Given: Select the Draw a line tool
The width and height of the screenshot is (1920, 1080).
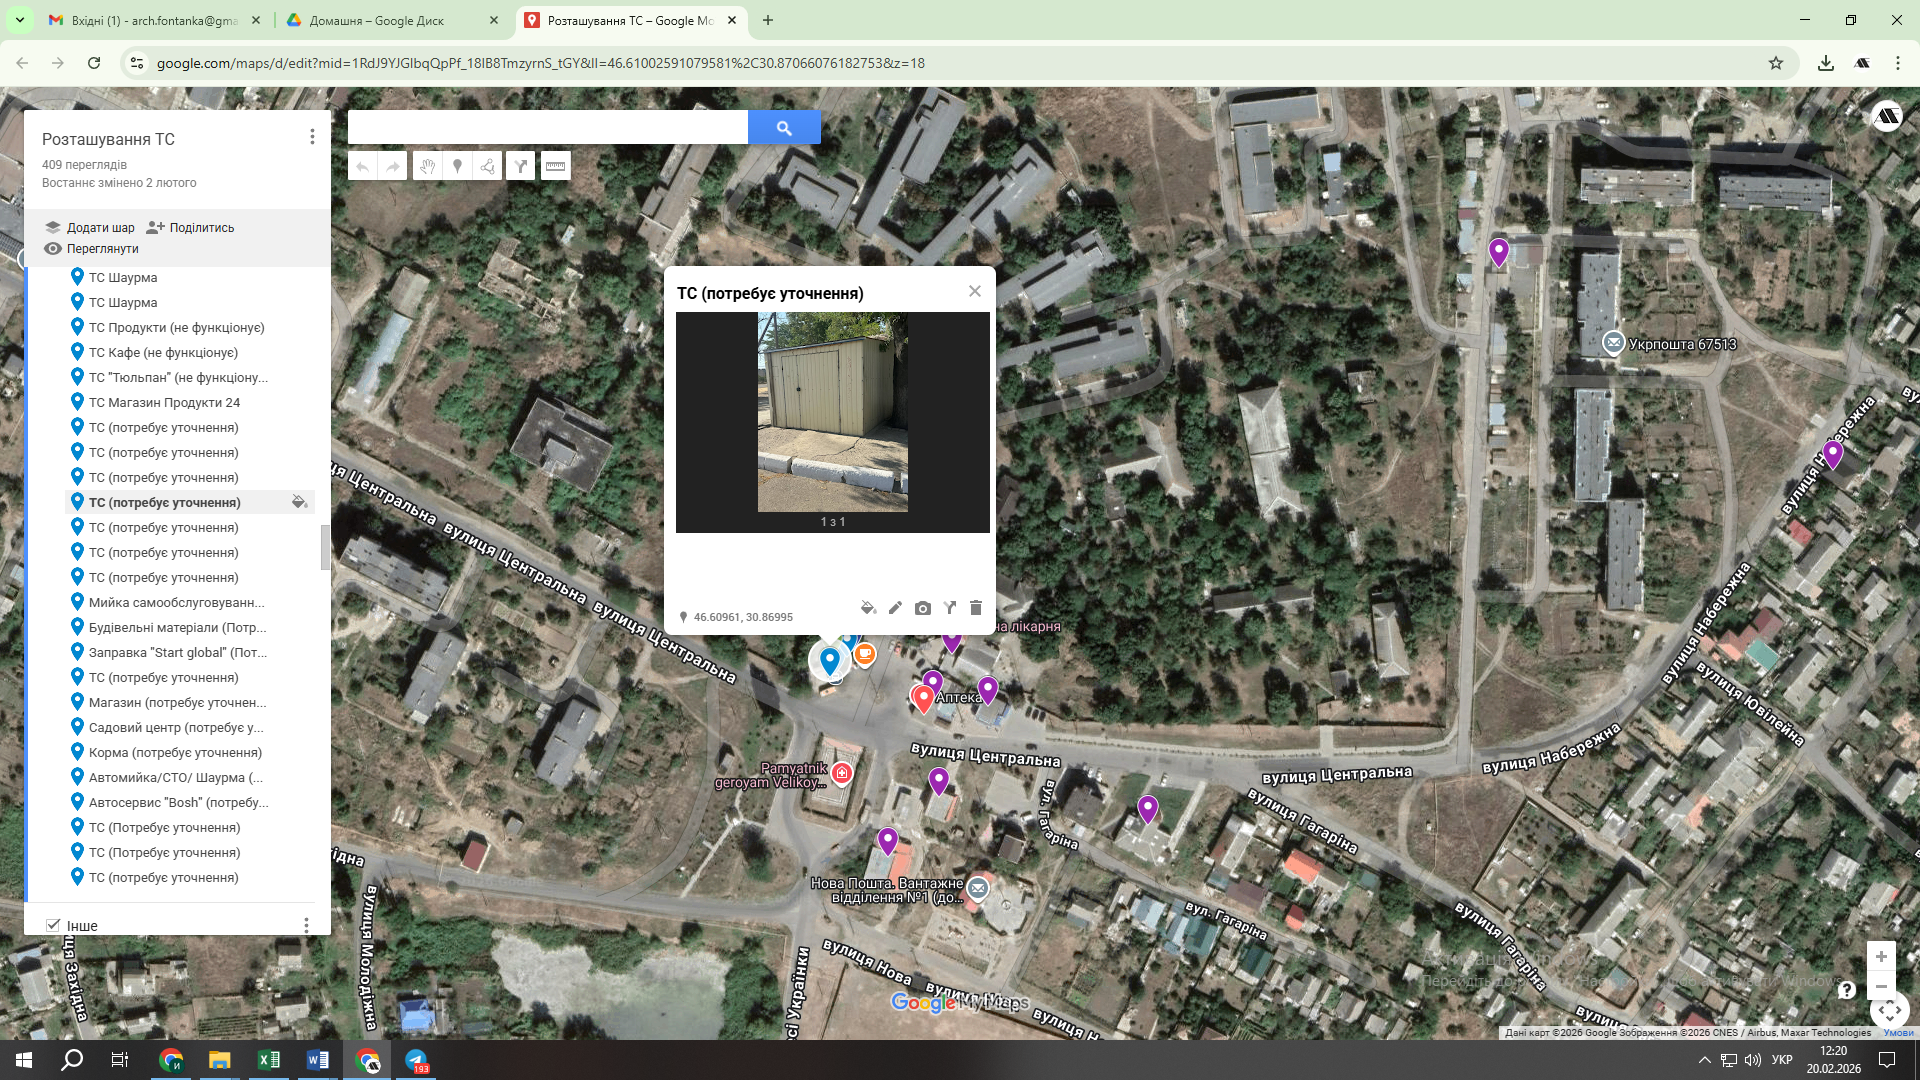Looking at the screenshot, I should pos(488,166).
